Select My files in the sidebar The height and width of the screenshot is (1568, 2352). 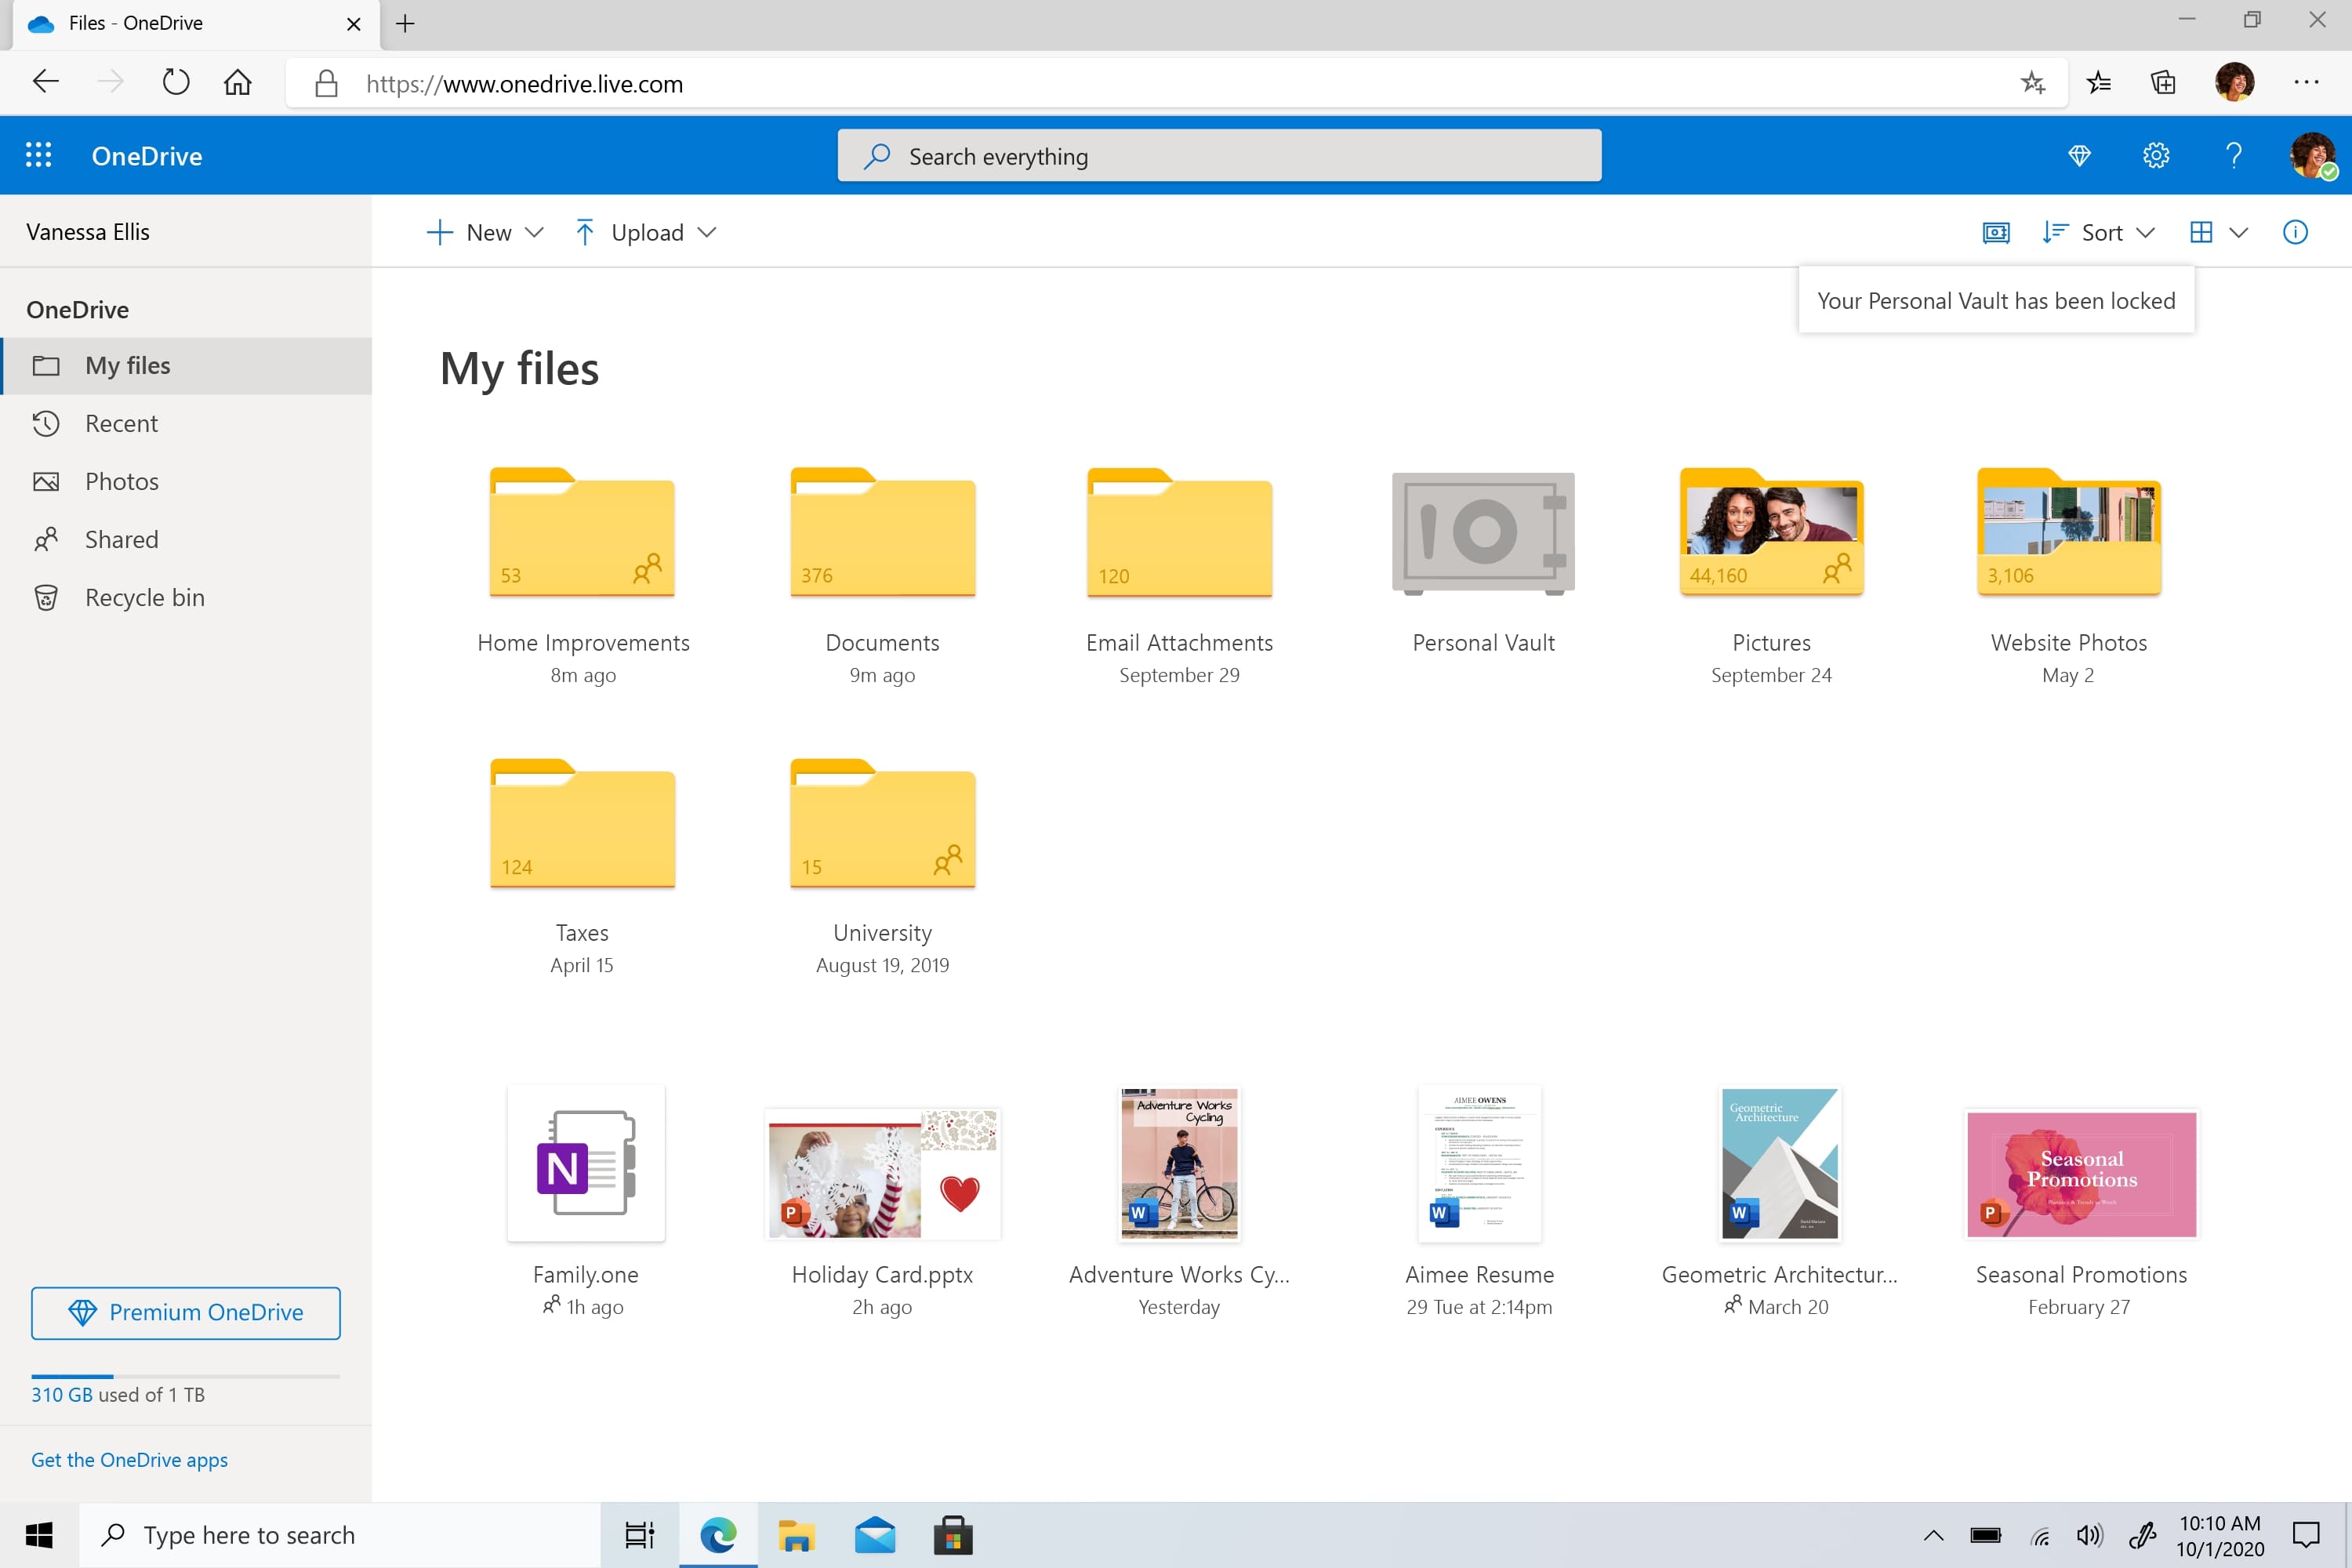click(x=186, y=365)
